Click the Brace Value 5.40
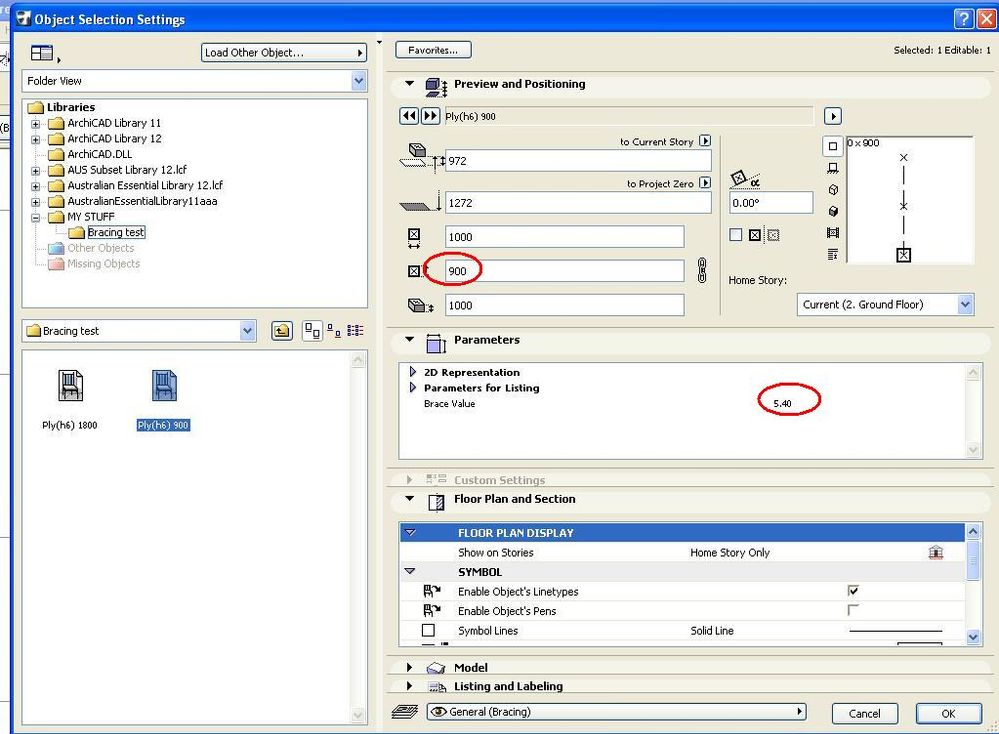The image size is (999, 734). 782,403
